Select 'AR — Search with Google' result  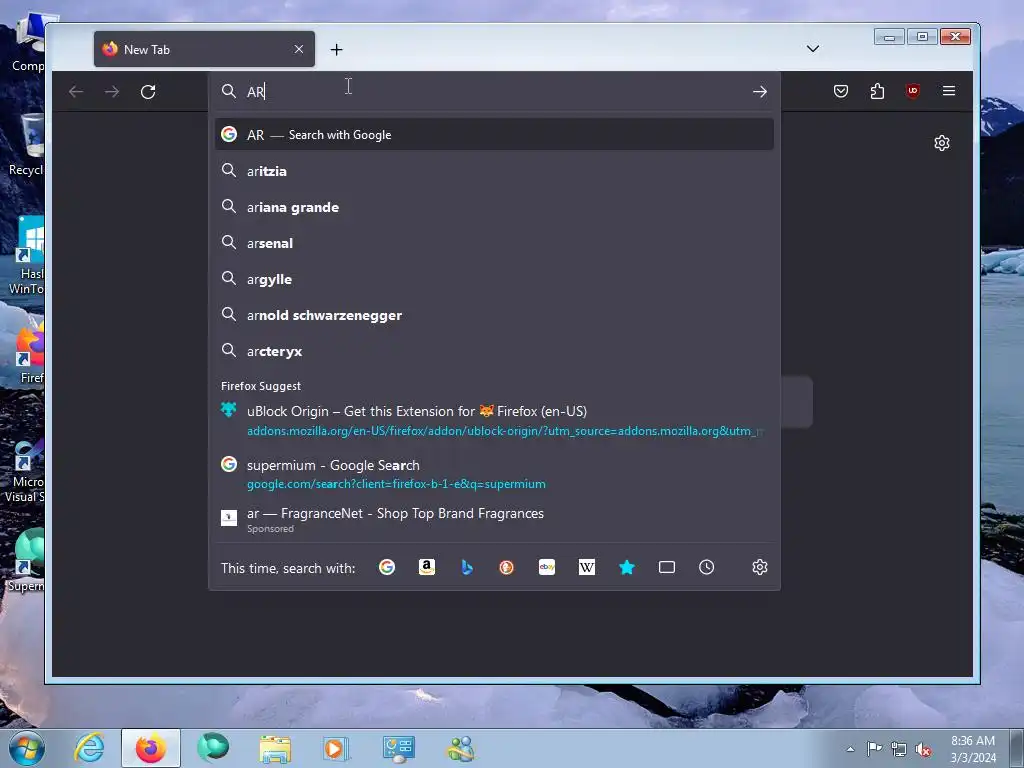[494, 135]
